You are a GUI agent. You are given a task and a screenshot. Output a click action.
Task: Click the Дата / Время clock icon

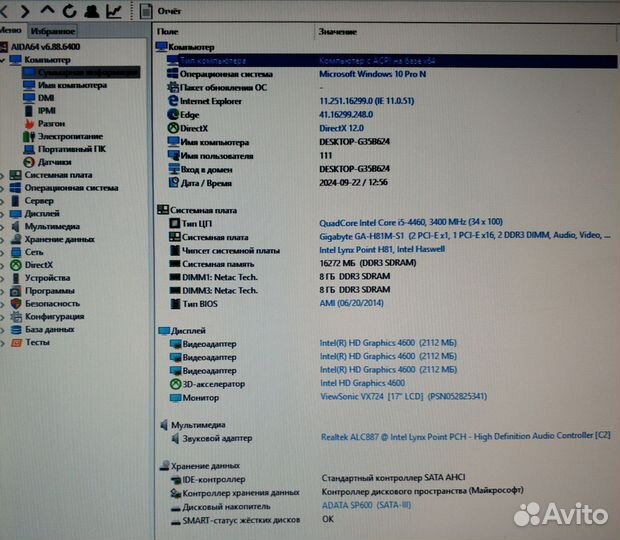coord(174,183)
